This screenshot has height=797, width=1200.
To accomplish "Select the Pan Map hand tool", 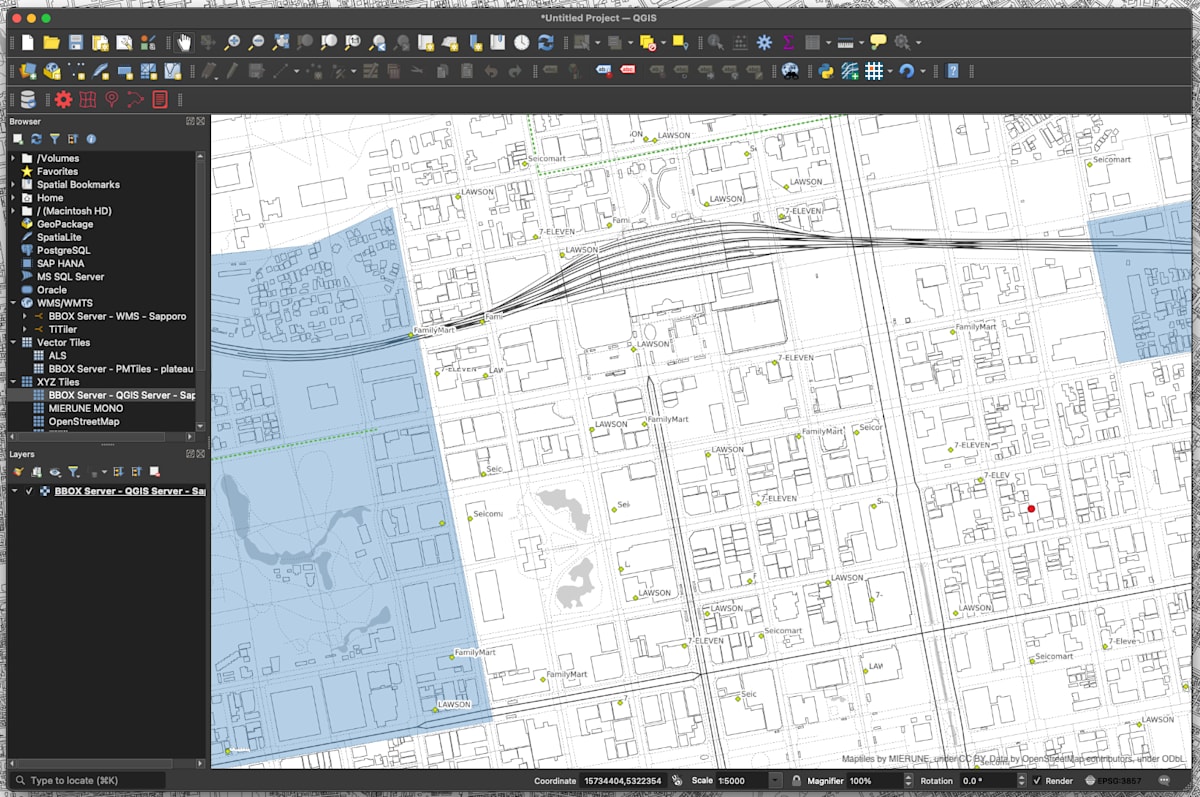I will [184, 42].
